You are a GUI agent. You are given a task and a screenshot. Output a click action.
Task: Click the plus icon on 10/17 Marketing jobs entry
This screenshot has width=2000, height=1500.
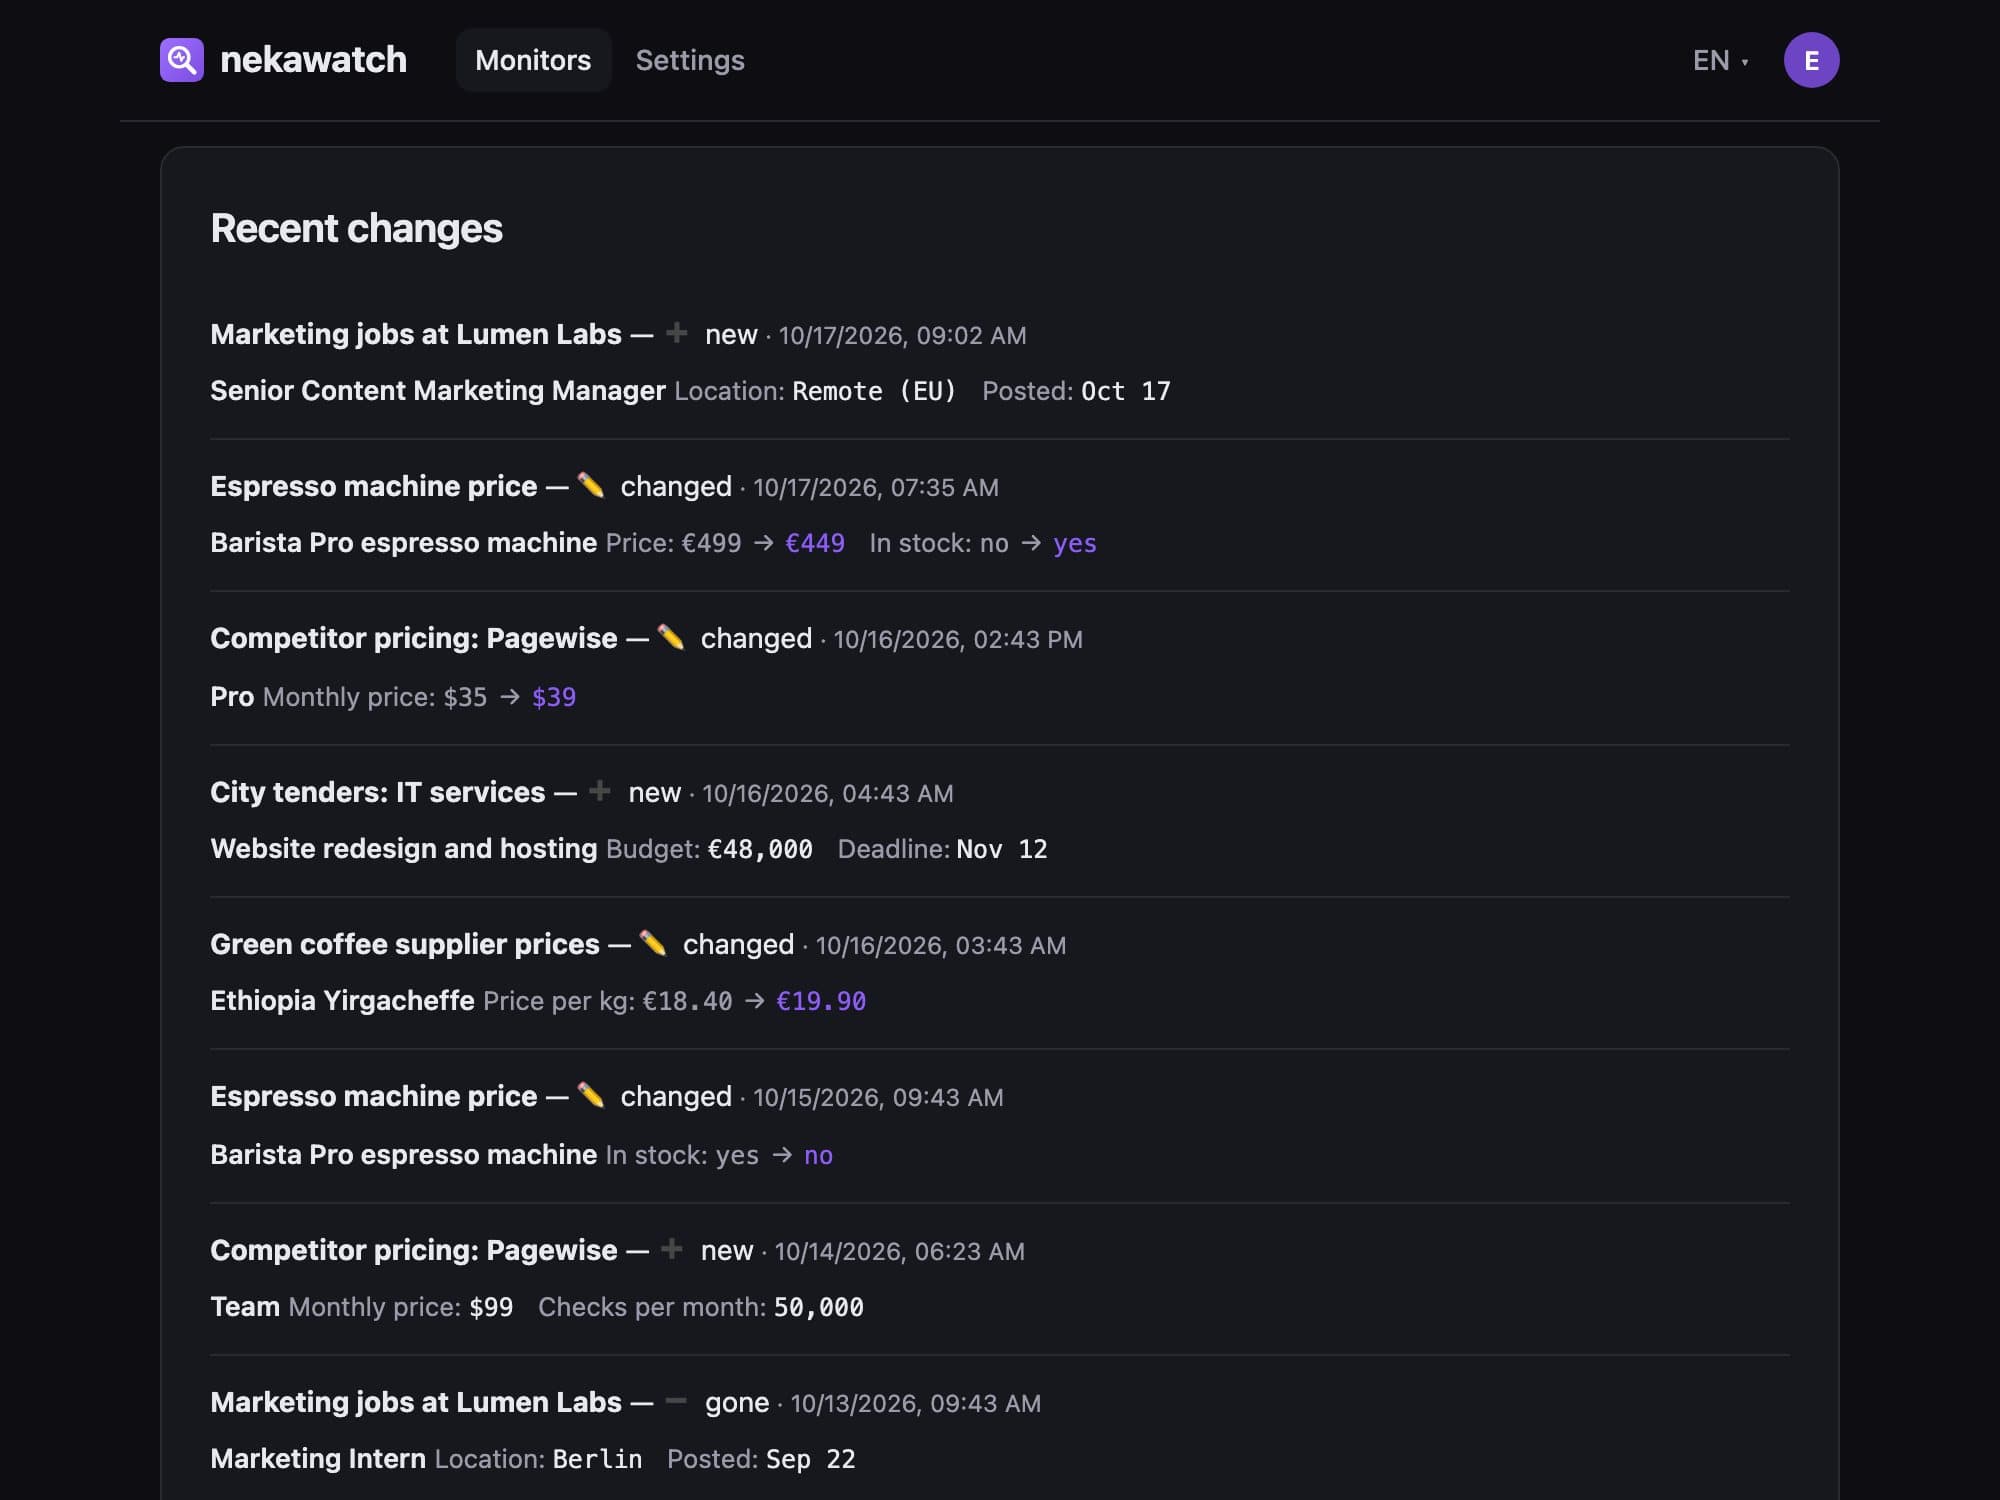677,332
